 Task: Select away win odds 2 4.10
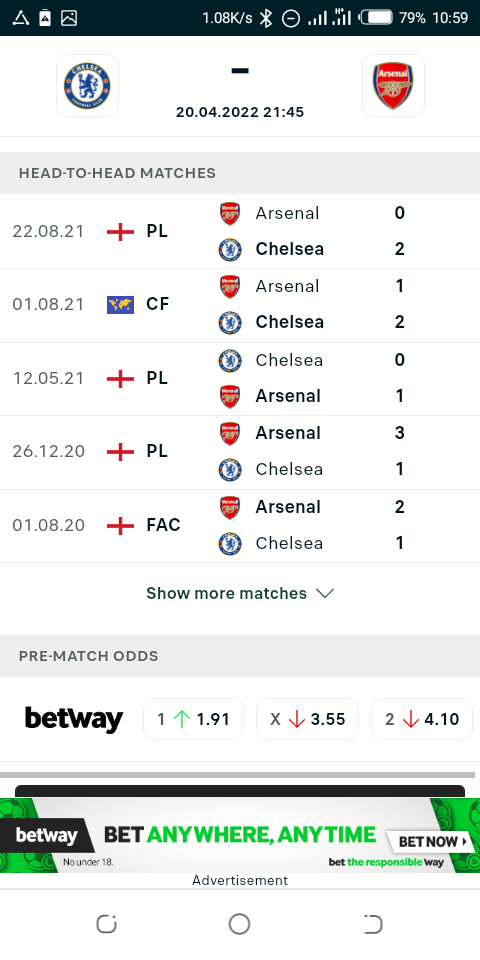coord(422,719)
